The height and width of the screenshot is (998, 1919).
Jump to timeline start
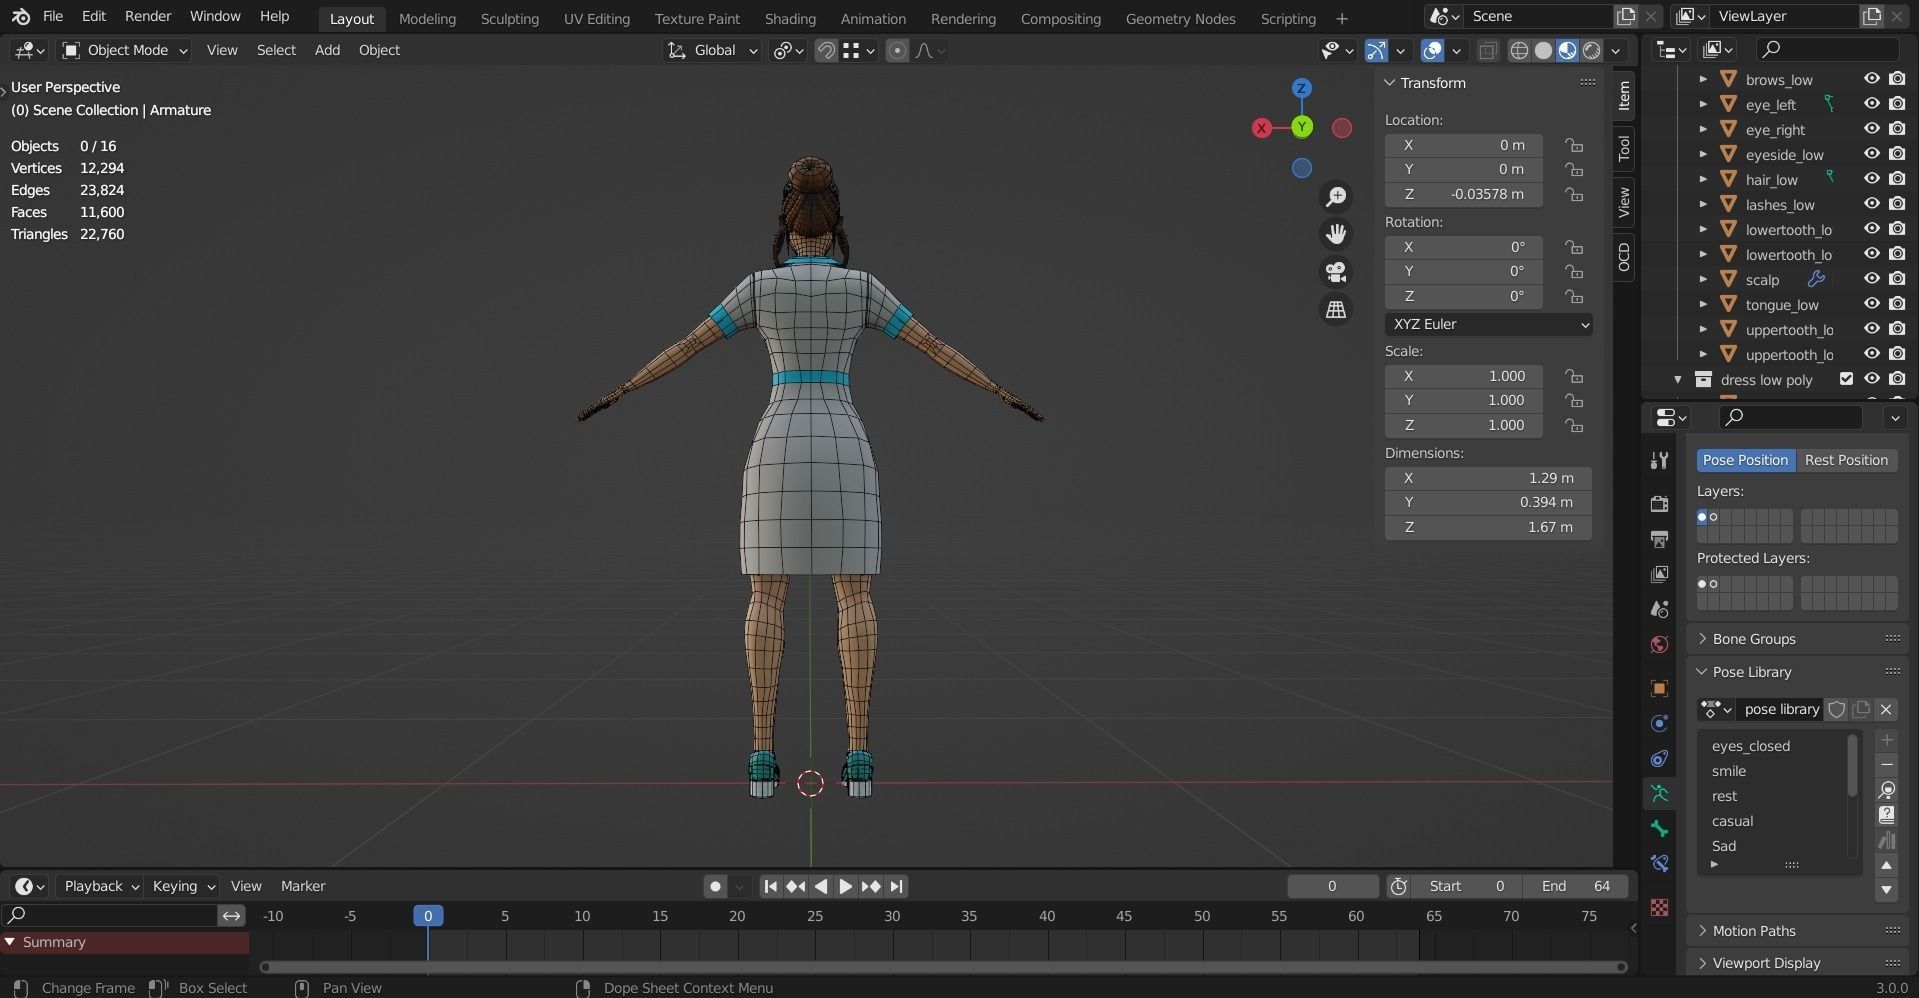[x=770, y=886]
